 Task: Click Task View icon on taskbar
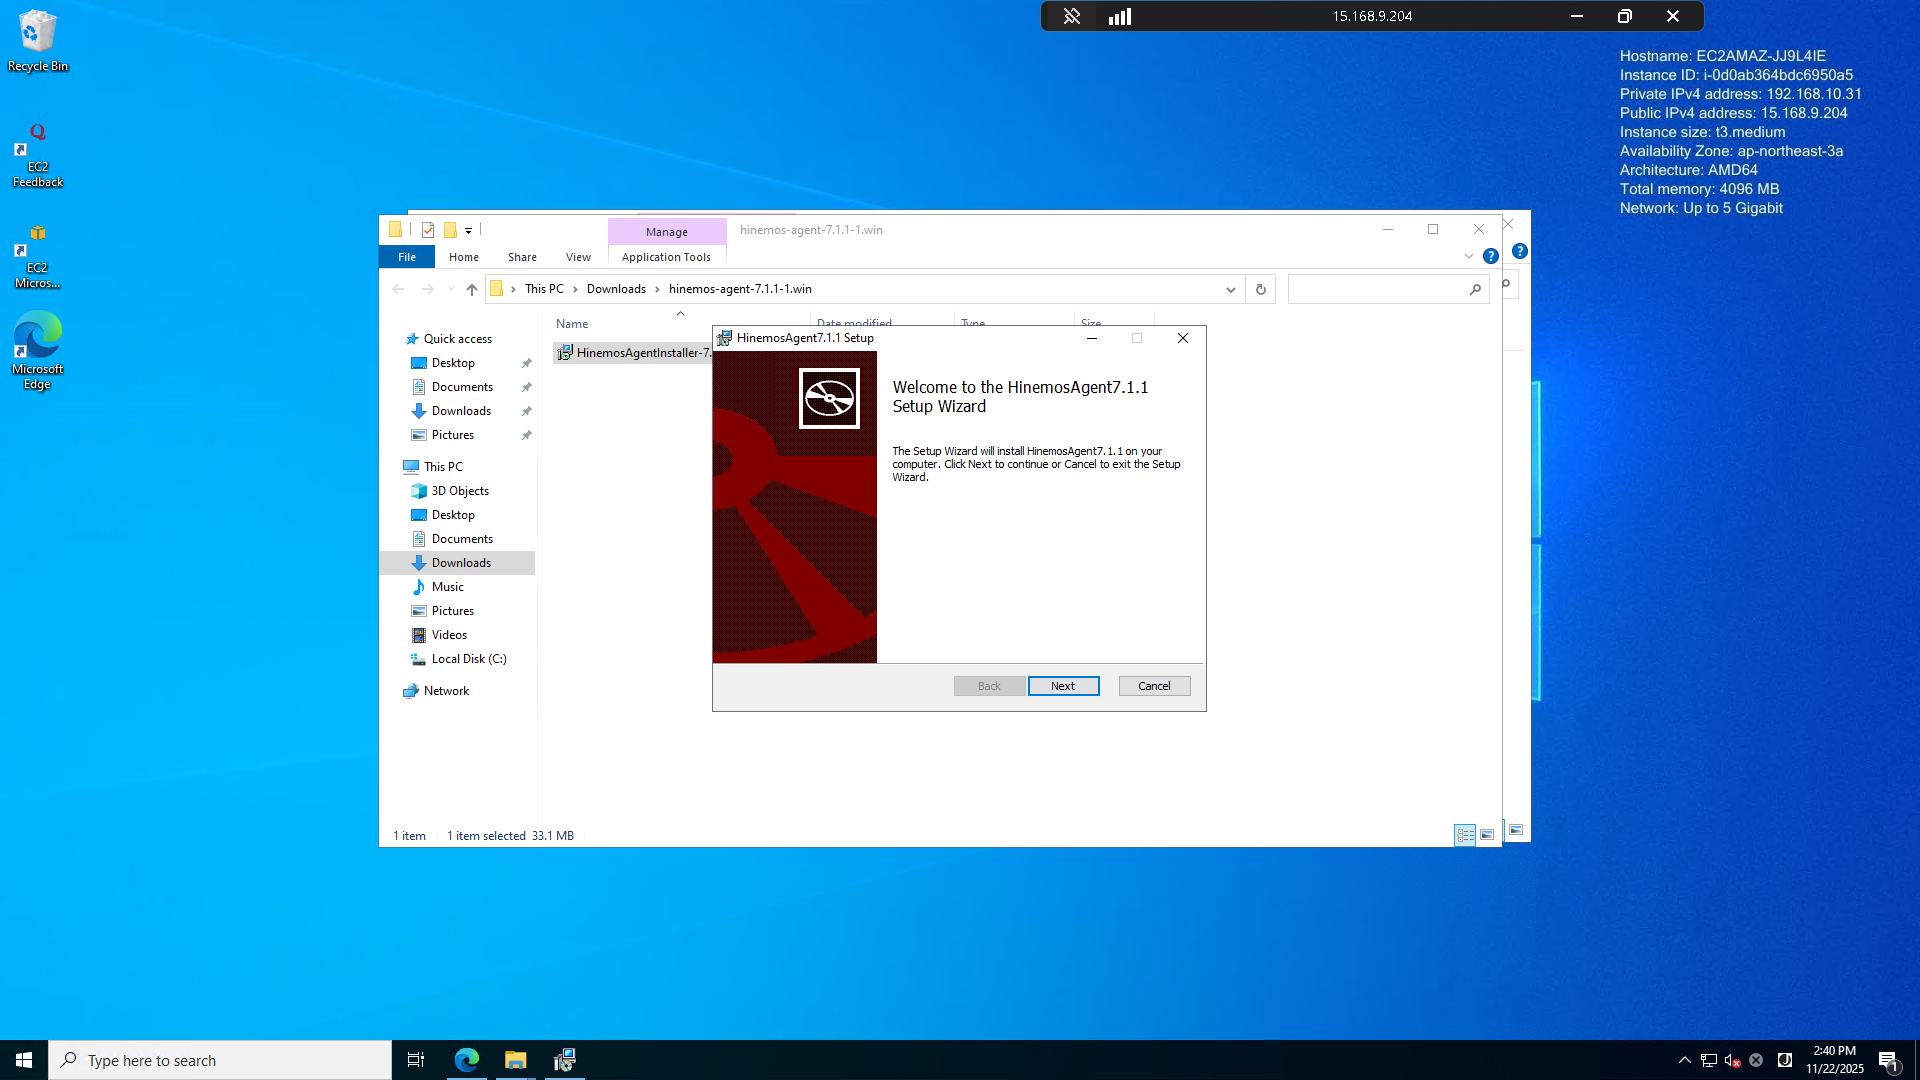click(416, 1060)
